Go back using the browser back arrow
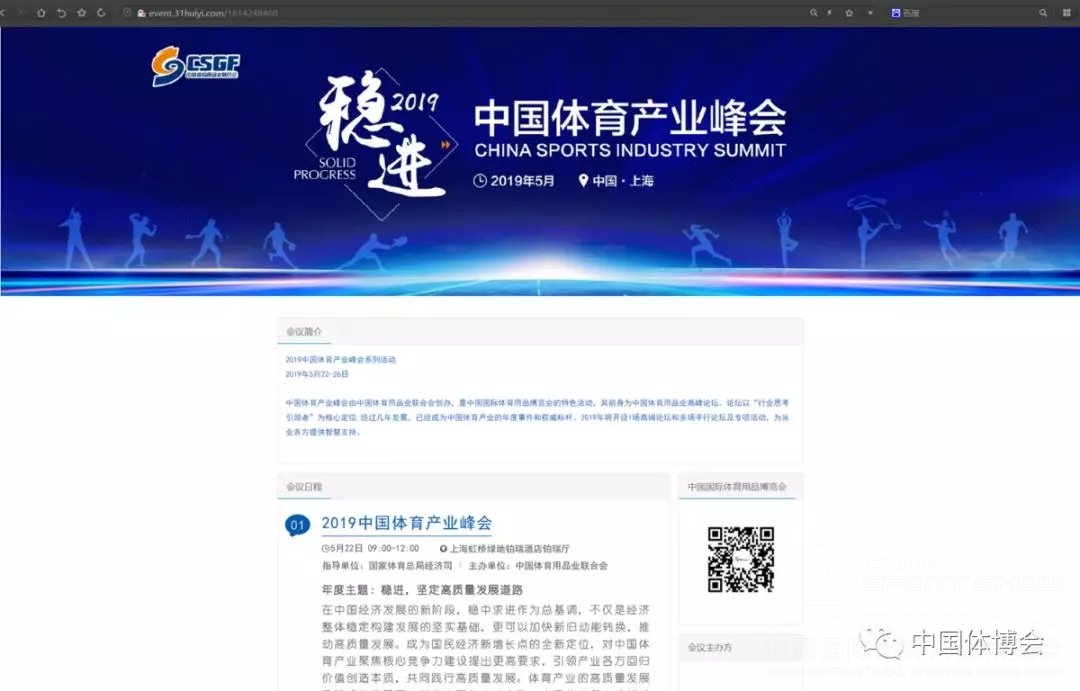This screenshot has width=1080, height=691. pos(3,13)
